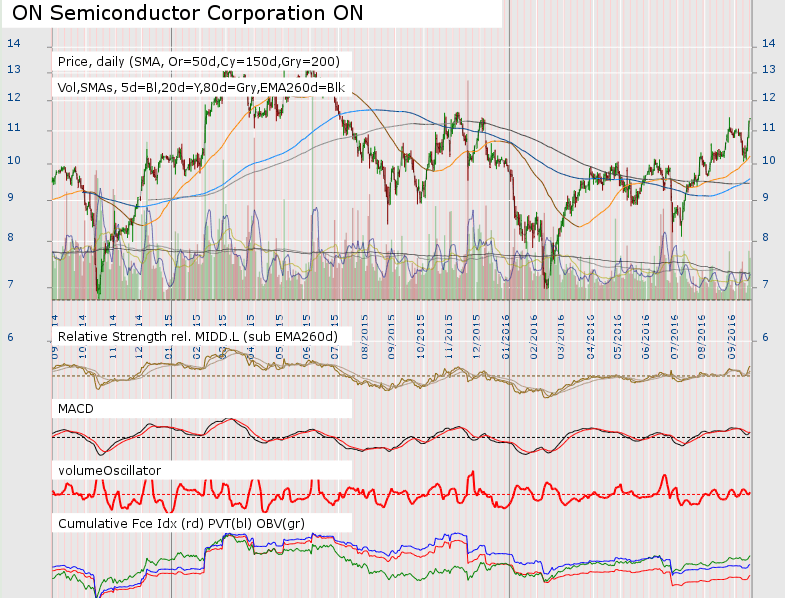
Task: Click price value 10 on left axis
Action: pyautogui.click(x=14, y=160)
